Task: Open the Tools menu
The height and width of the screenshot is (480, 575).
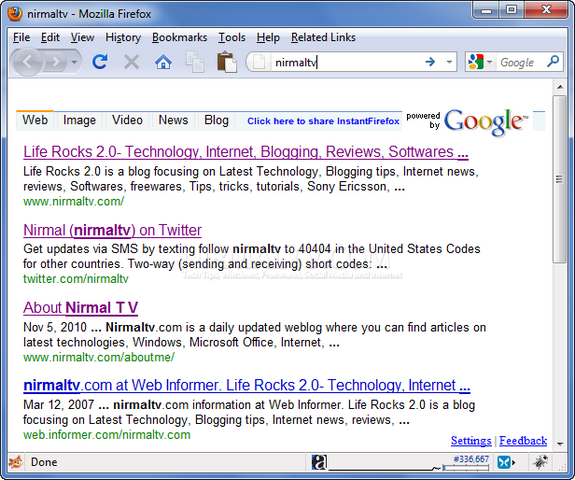Action: 232,37
